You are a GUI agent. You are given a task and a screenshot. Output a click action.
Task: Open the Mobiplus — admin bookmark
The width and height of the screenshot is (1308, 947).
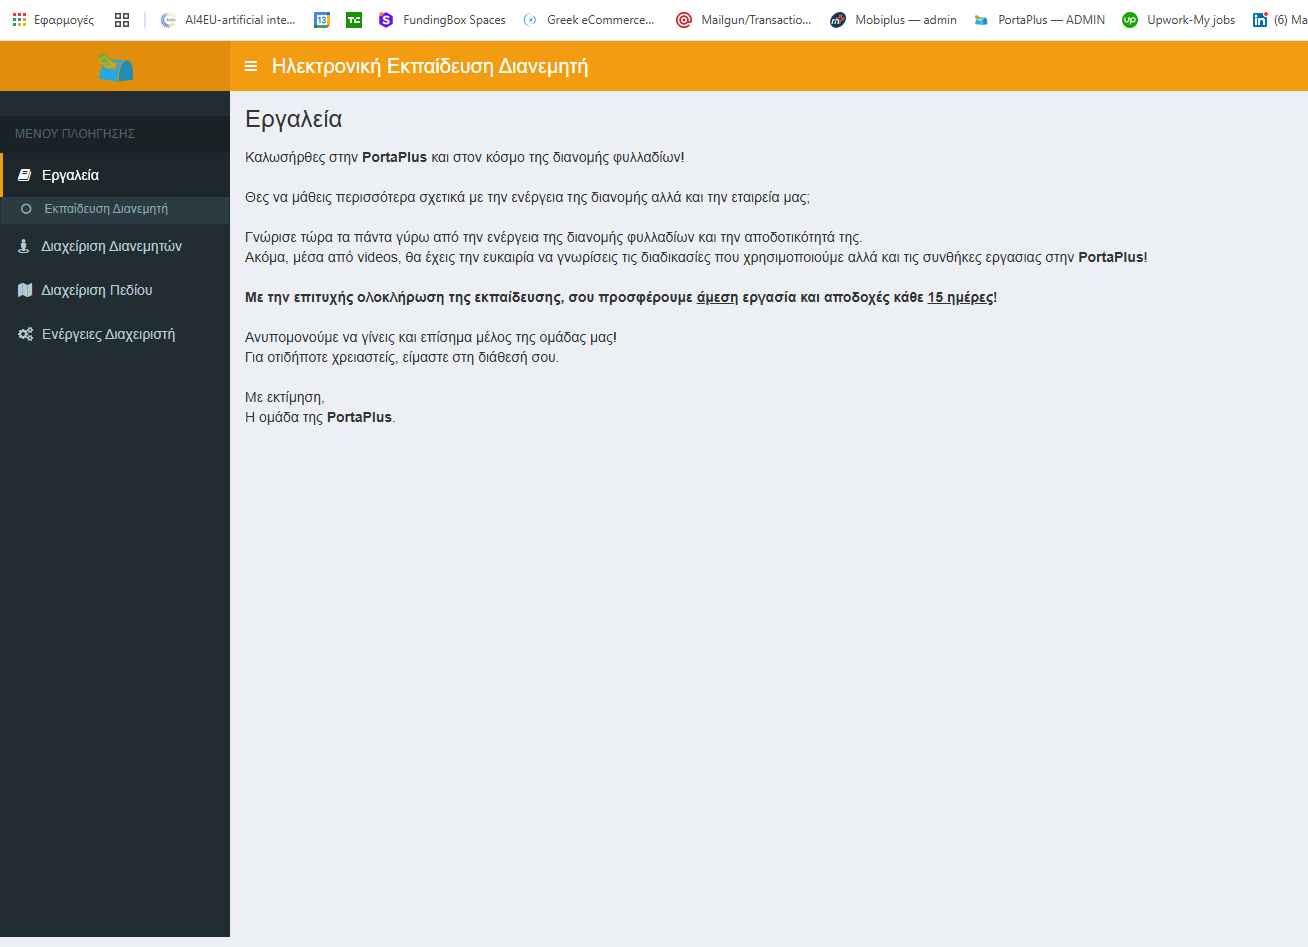(893, 20)
